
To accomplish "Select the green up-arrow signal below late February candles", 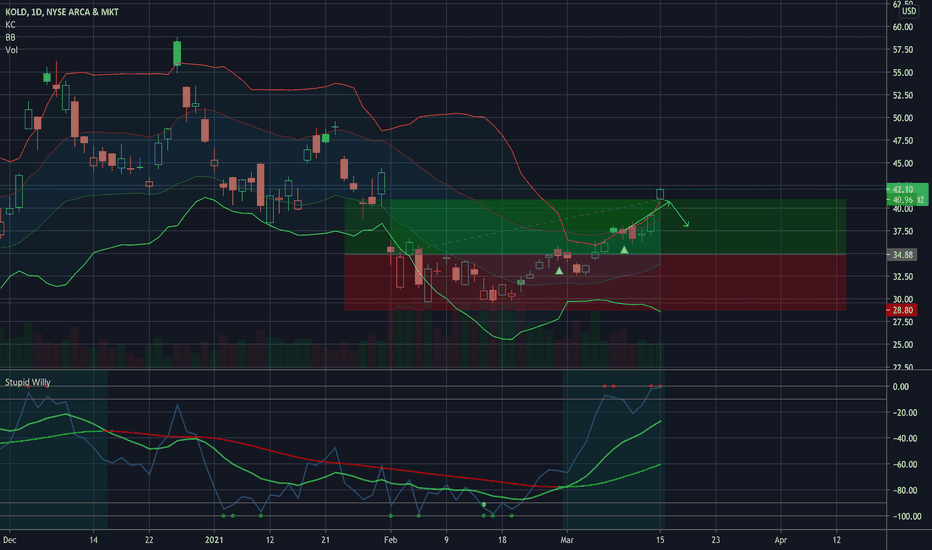I will [x=559, y=271].
